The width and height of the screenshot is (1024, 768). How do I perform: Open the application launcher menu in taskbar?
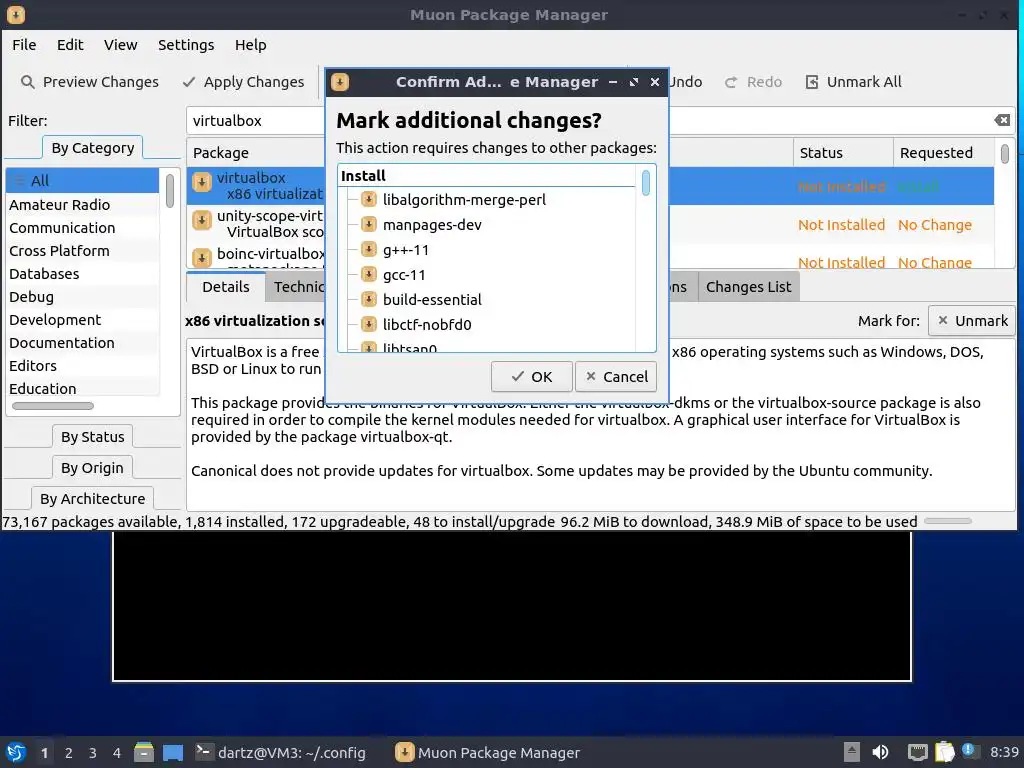[16, 752]
